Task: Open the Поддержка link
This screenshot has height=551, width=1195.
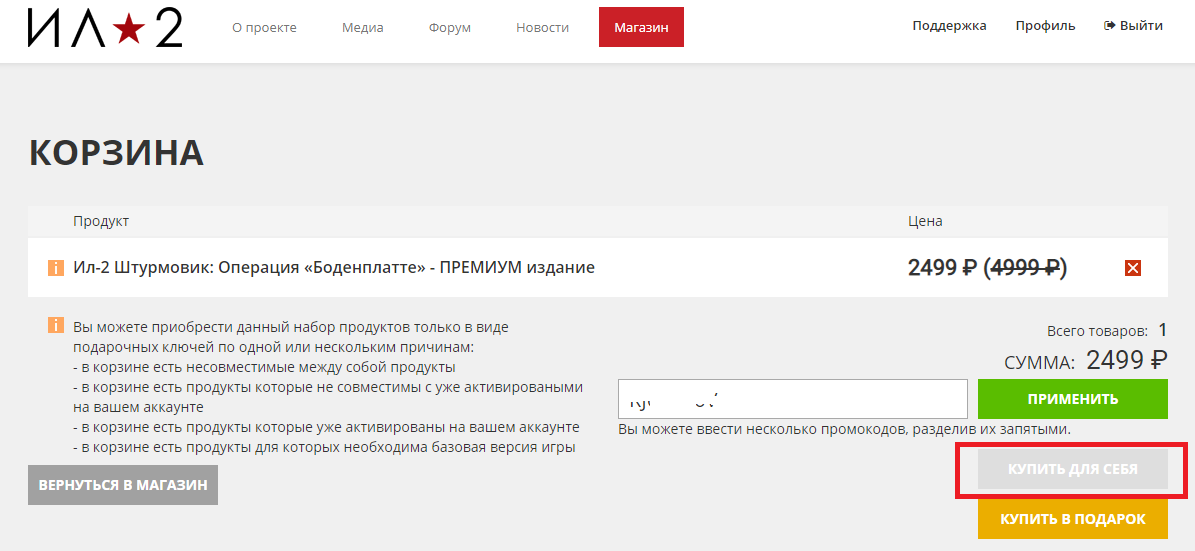Action: pos(950,26)
